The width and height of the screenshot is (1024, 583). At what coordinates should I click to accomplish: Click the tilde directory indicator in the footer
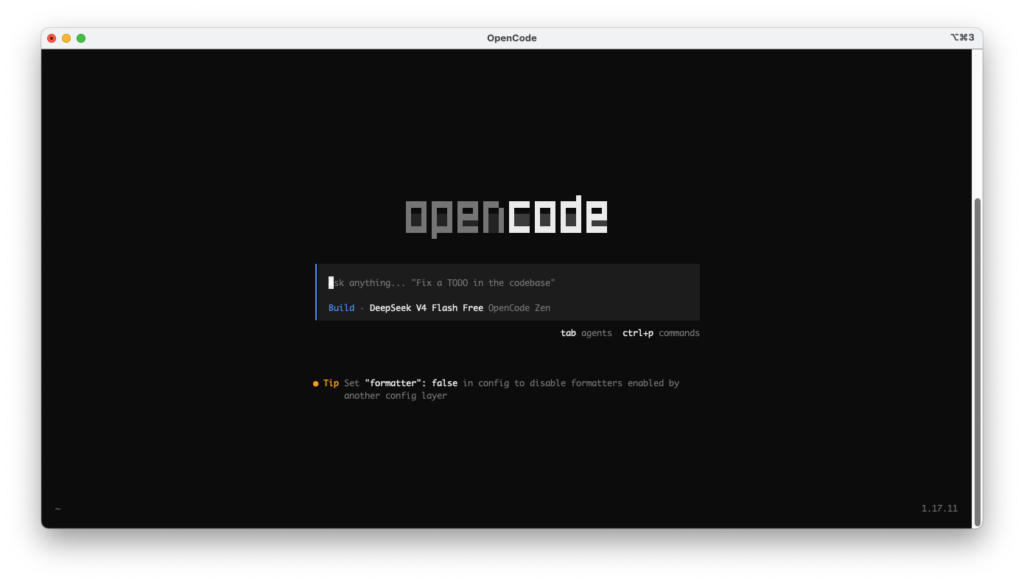pos(57,509)
